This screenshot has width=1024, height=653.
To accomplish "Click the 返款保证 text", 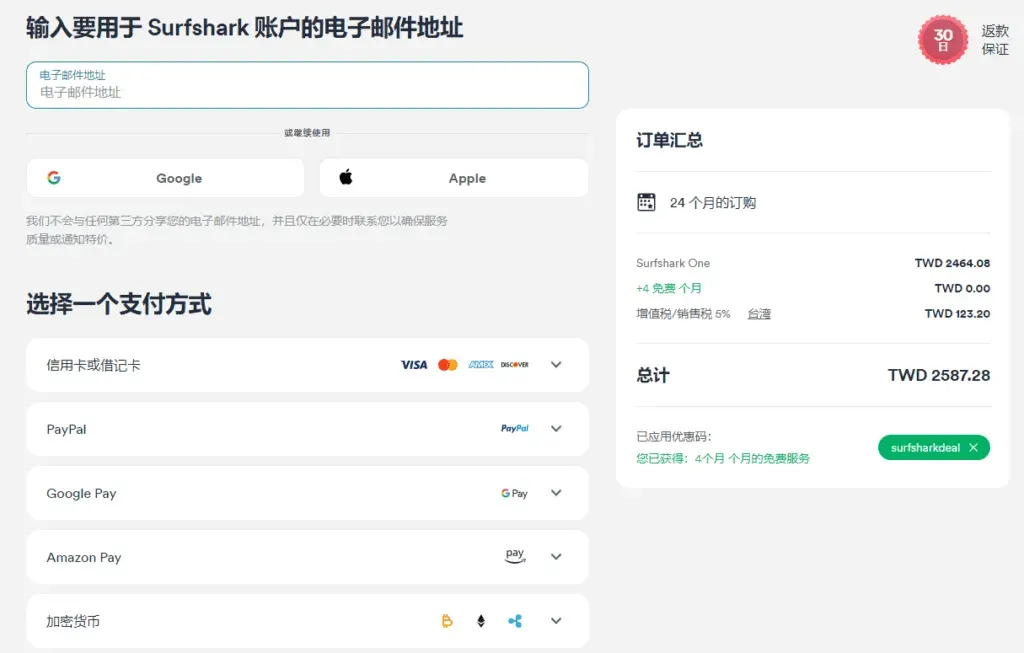I will point(995,40).
